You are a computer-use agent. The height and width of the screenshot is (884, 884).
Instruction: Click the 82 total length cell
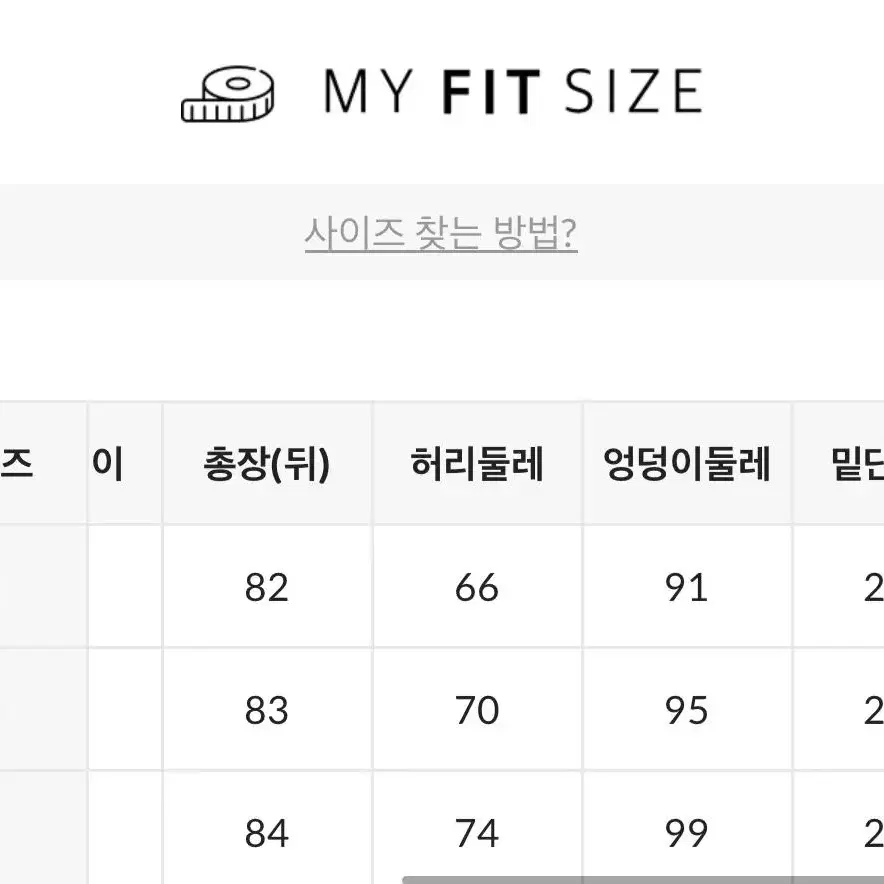point(267,586)
